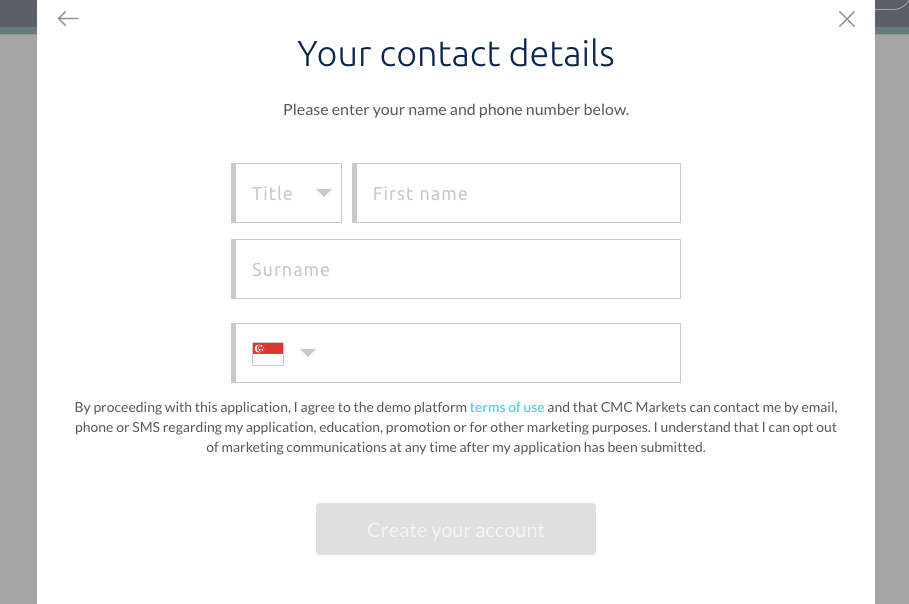Focus the First name field
This screenshot has height=604, width=909.
(x=517, y=193)
